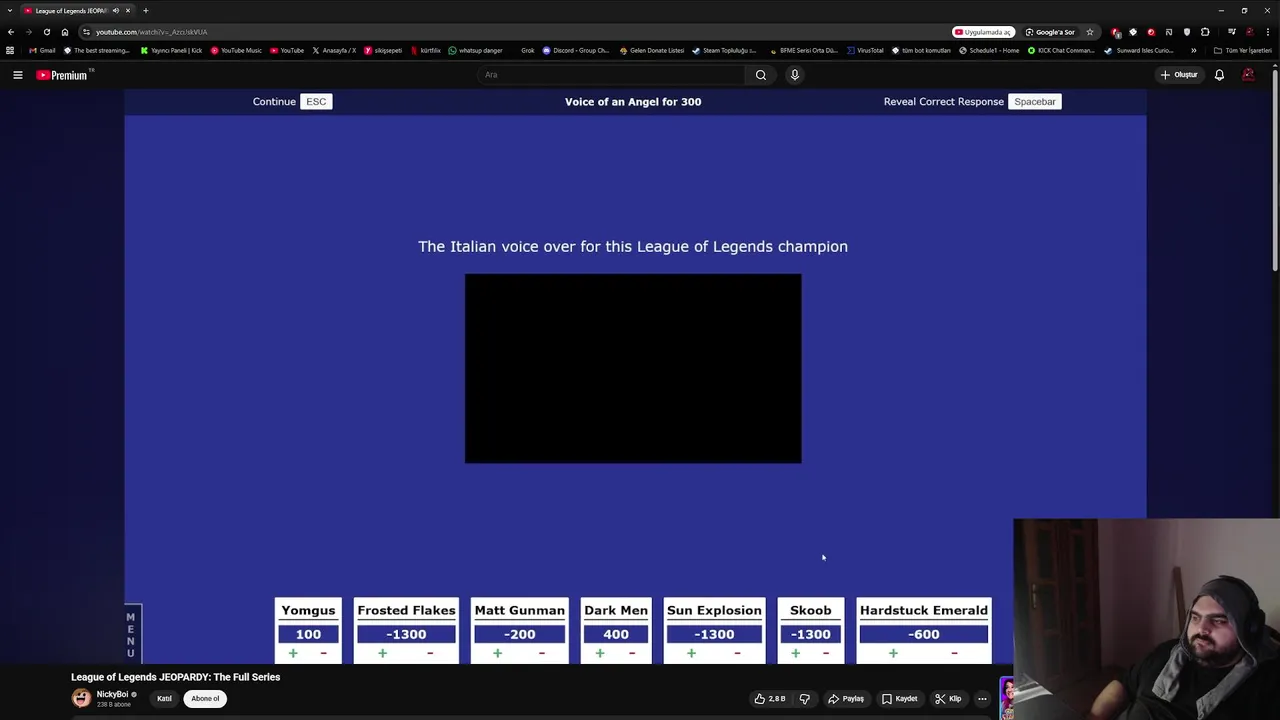1280x720 pixels.
Task: Subtract points from Dark Men
Action: coord(632,653)
